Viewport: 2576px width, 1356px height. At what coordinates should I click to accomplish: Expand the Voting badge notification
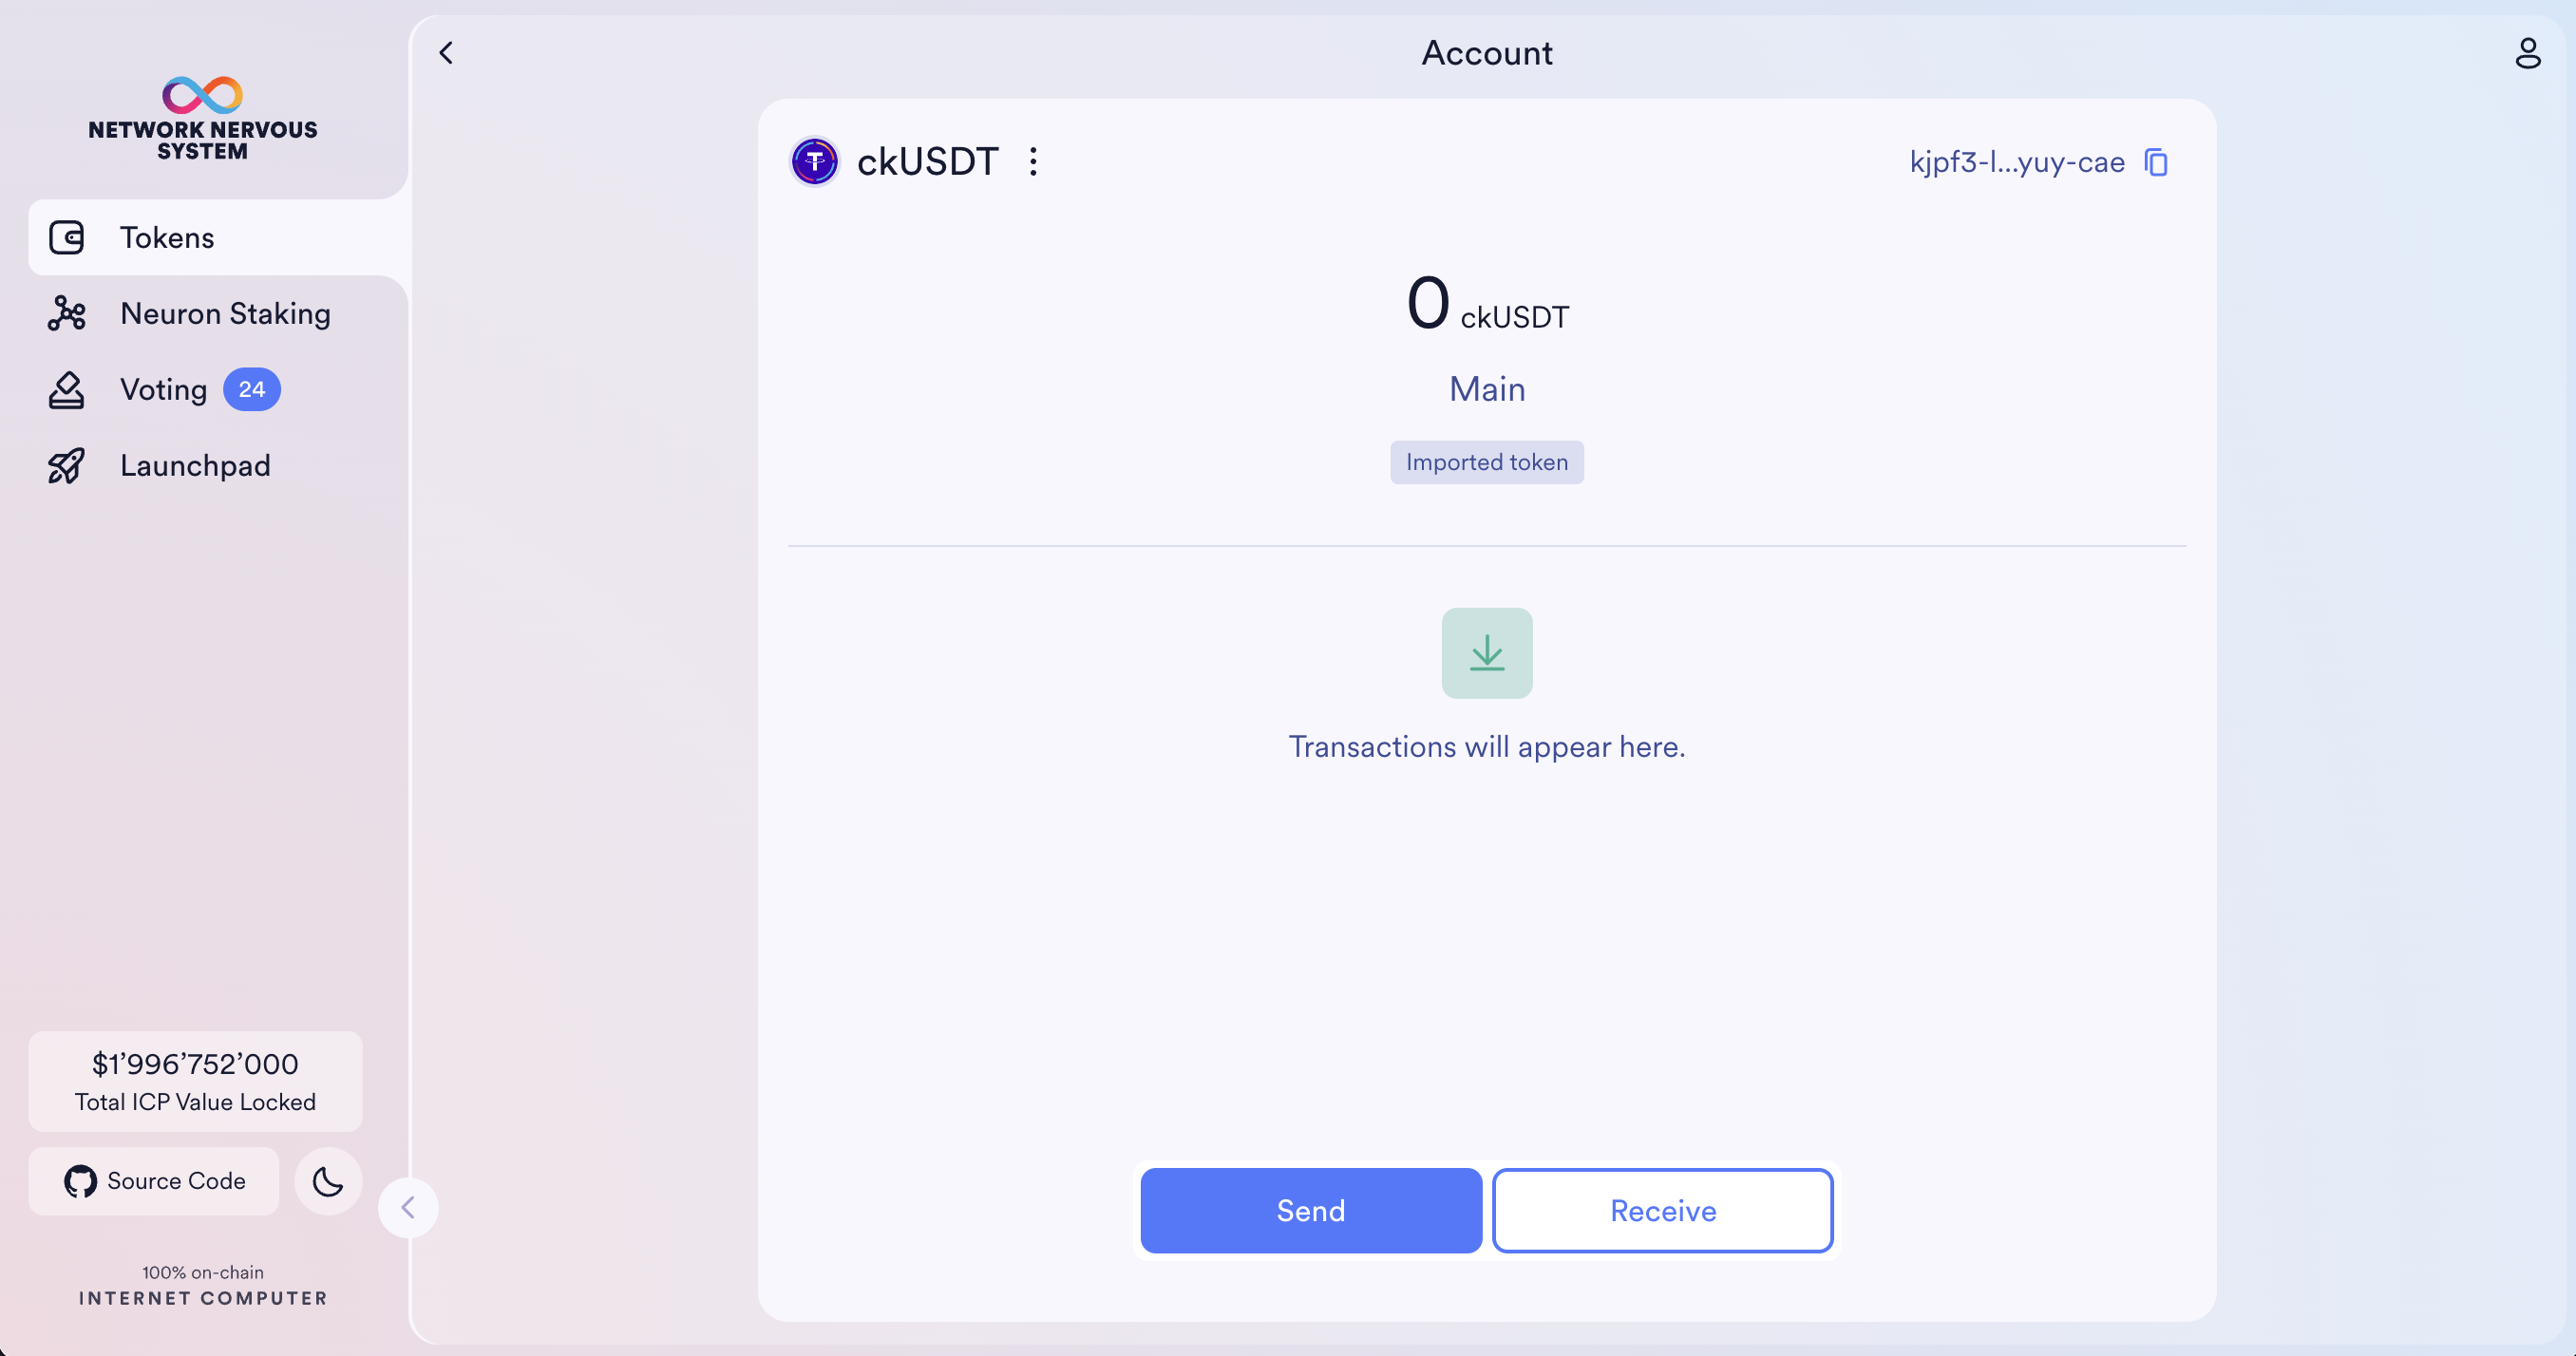coord(251,388)
